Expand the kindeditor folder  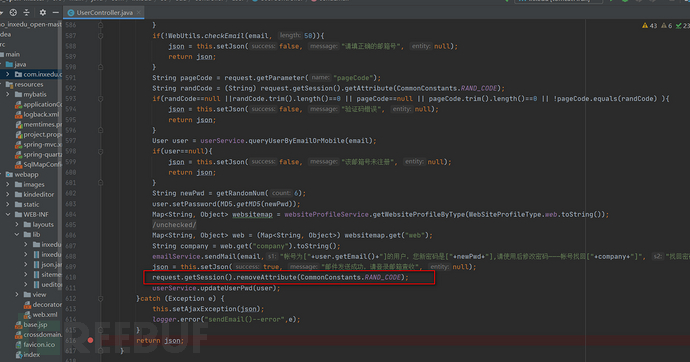point(7,194)
